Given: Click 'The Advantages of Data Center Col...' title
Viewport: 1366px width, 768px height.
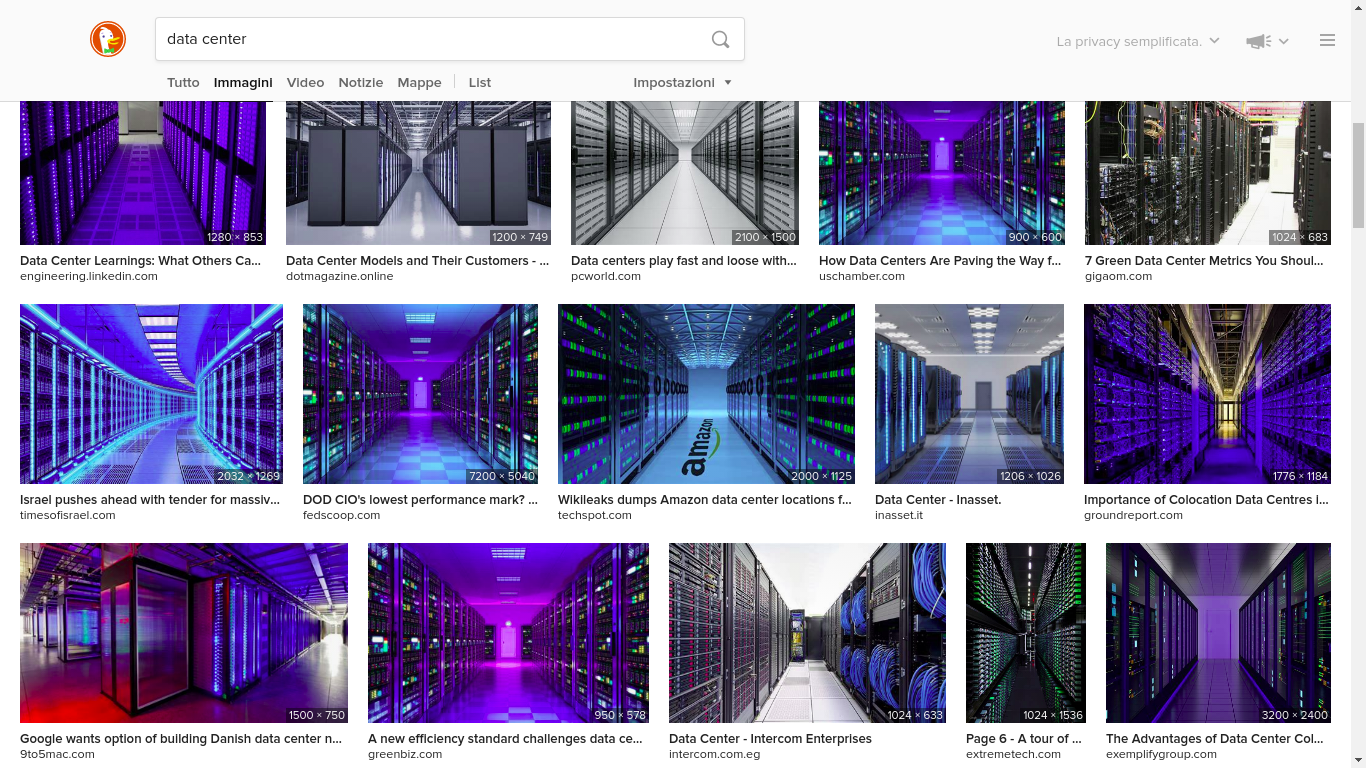Looking at the screenshot, I should (x=1215, y=738).
